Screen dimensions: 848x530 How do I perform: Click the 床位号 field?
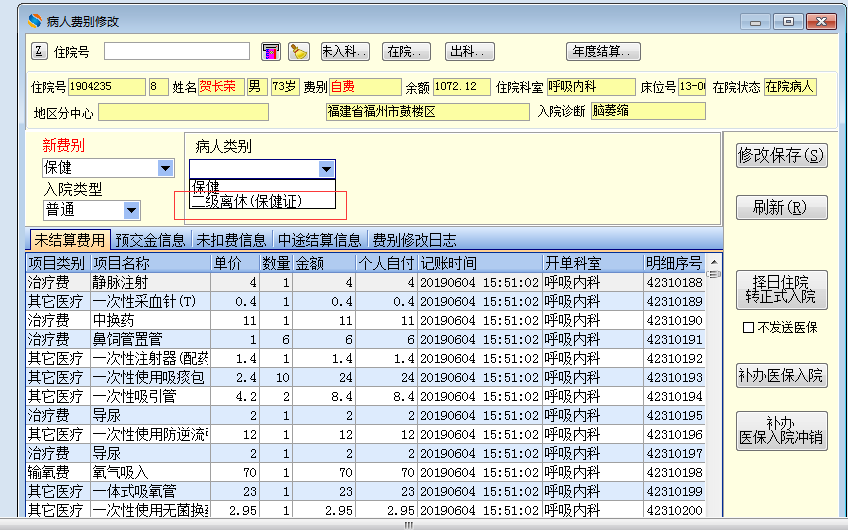[692, 87]
